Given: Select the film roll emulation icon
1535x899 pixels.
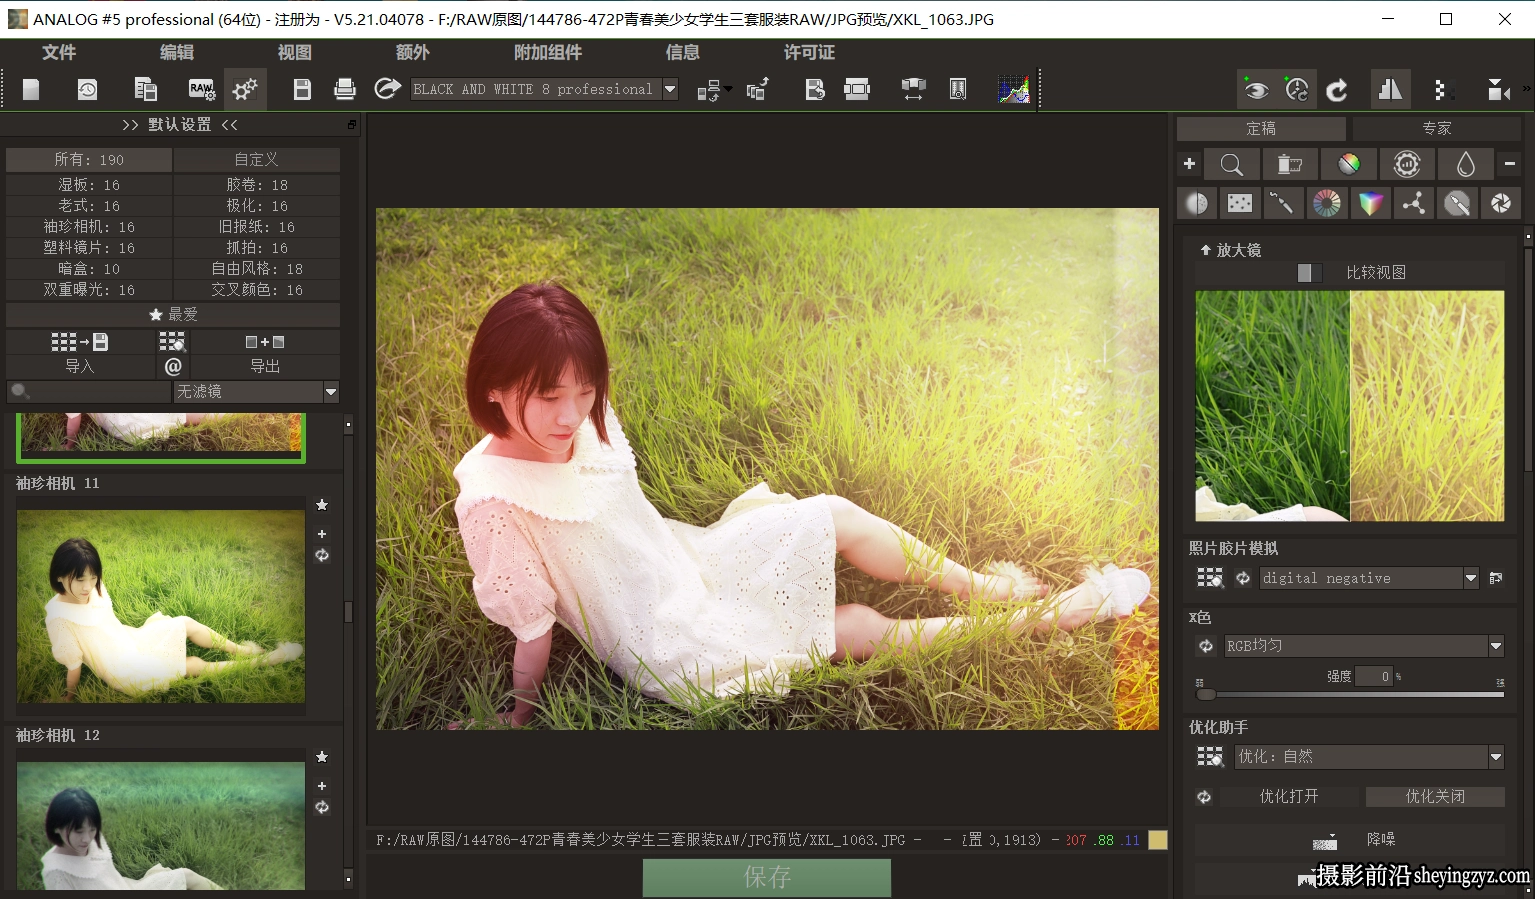Looking at the screenshot, I should [x=1290, y=164].
